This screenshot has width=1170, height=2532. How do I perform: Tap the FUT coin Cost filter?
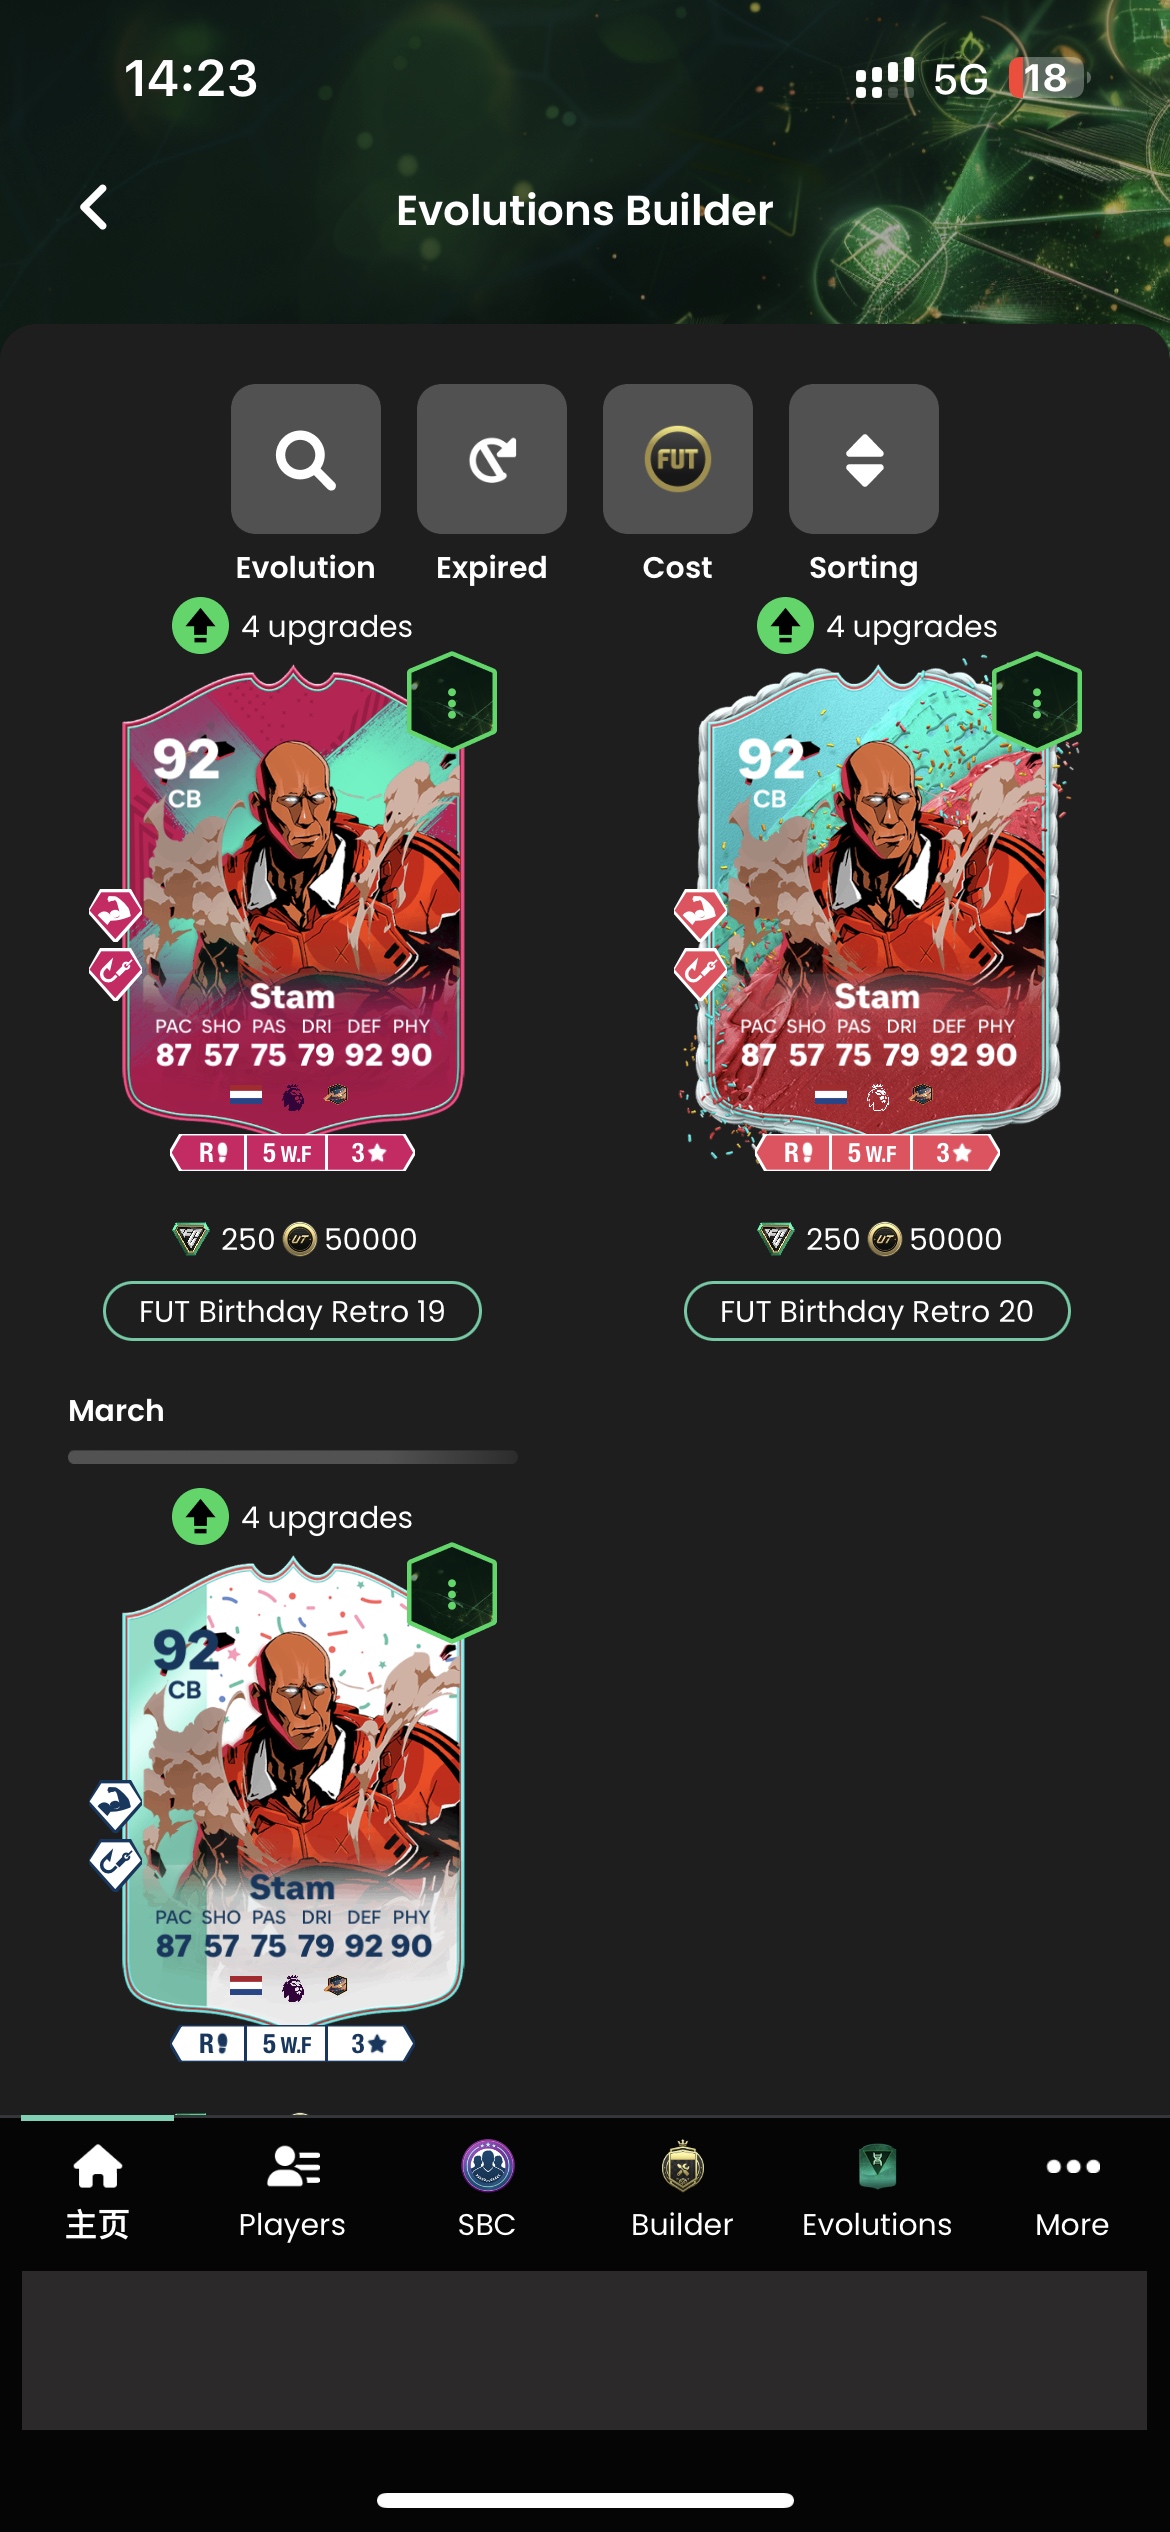pyautogui.click(x=677, y=459)
